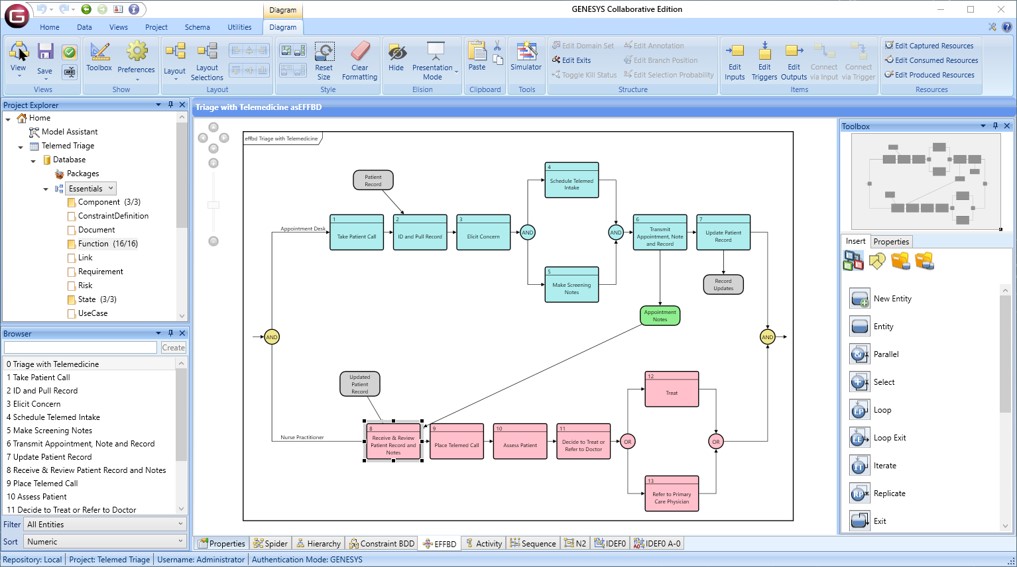The height and width of the screenshot is (567, 1017).
Task: Click Edit Captured Resources button
Action: tap(929, 46)
